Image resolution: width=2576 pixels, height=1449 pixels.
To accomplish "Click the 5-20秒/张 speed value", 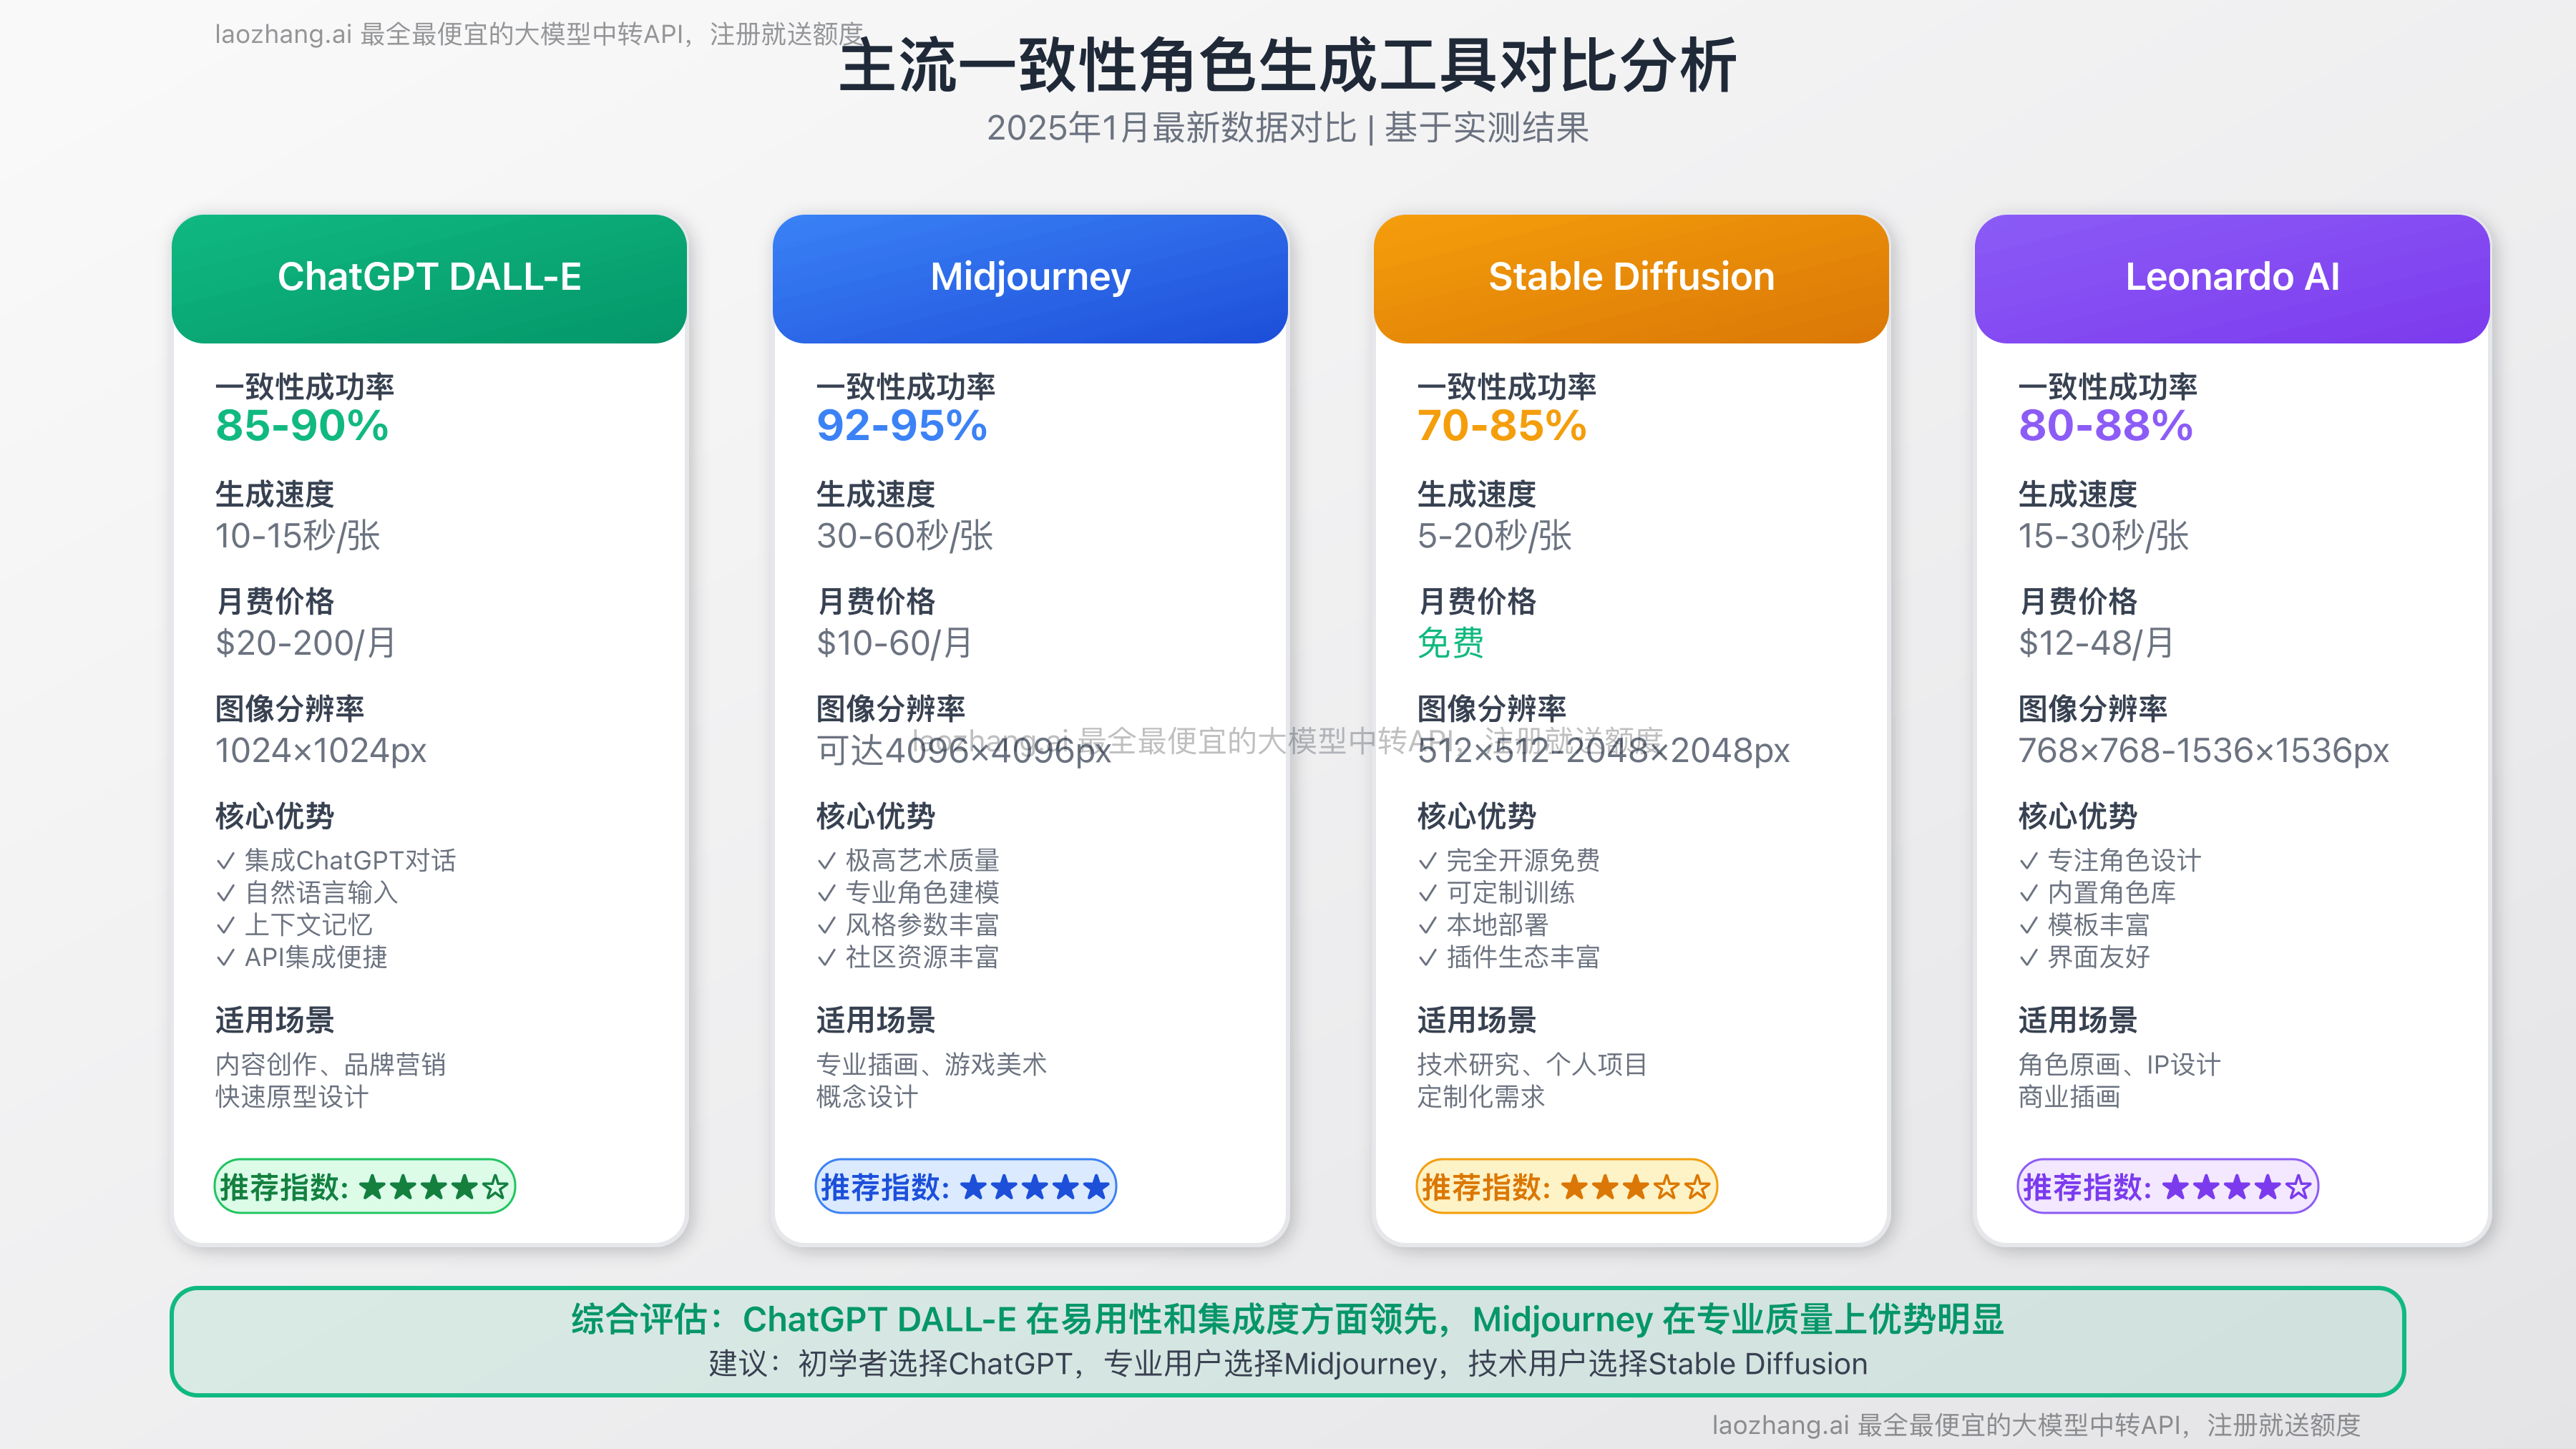I will point(1495,536).
